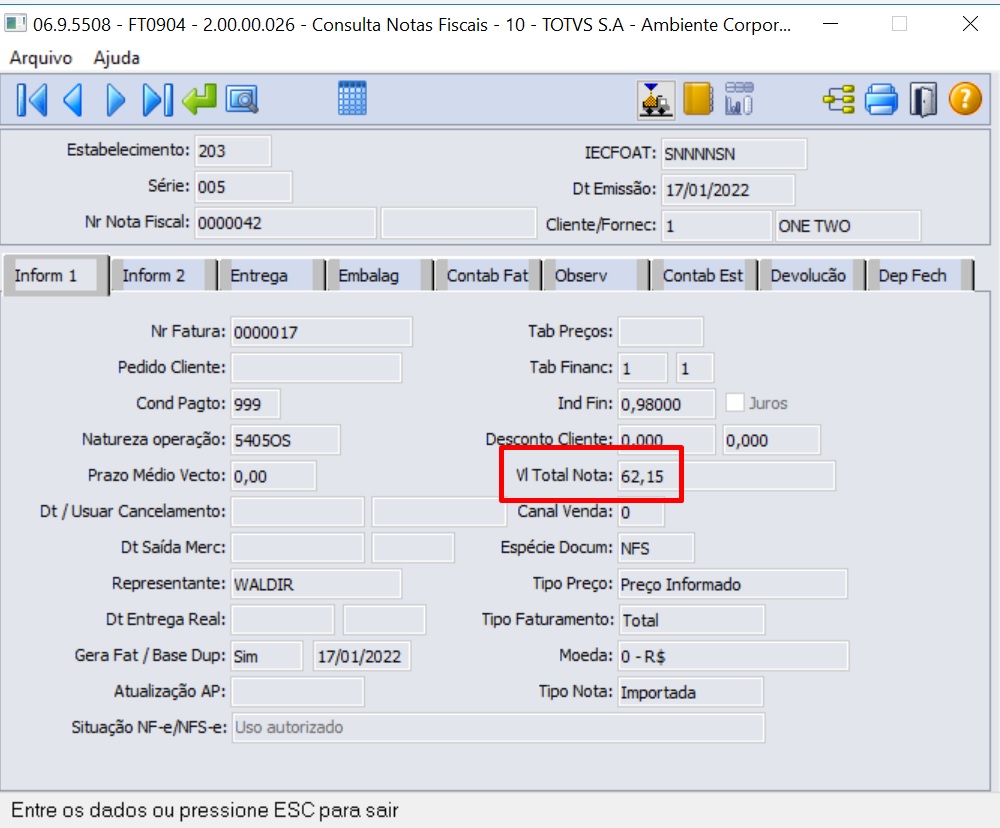This screenshot has height=828, width=1000.
Task: Switch to the Entrega tab
Action: click(270, 276)
